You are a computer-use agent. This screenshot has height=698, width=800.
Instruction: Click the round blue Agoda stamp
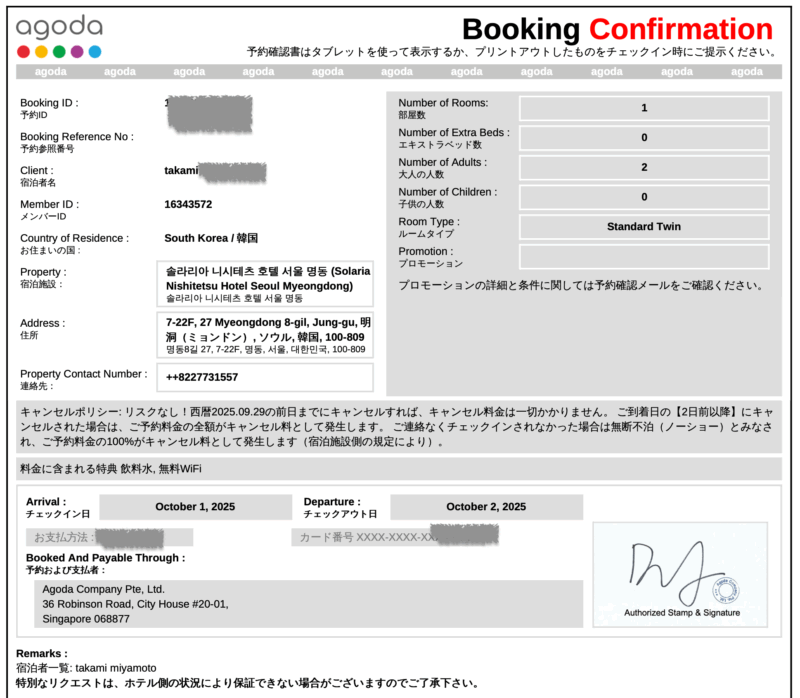coord(726,590)
